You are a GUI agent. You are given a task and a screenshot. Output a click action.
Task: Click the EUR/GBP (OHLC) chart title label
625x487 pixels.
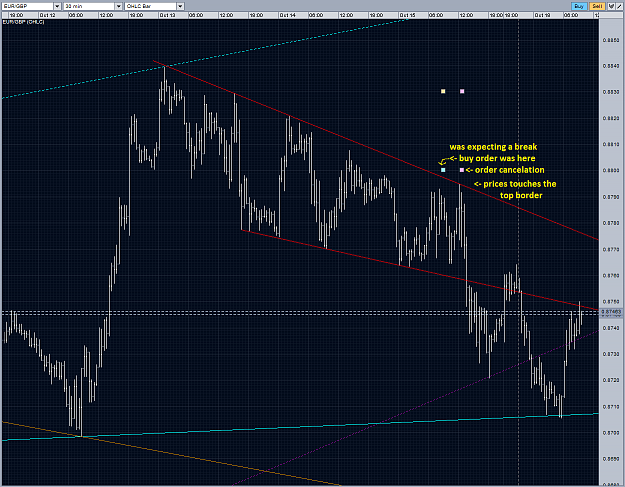pyautogui.click(x=24, y=22)
